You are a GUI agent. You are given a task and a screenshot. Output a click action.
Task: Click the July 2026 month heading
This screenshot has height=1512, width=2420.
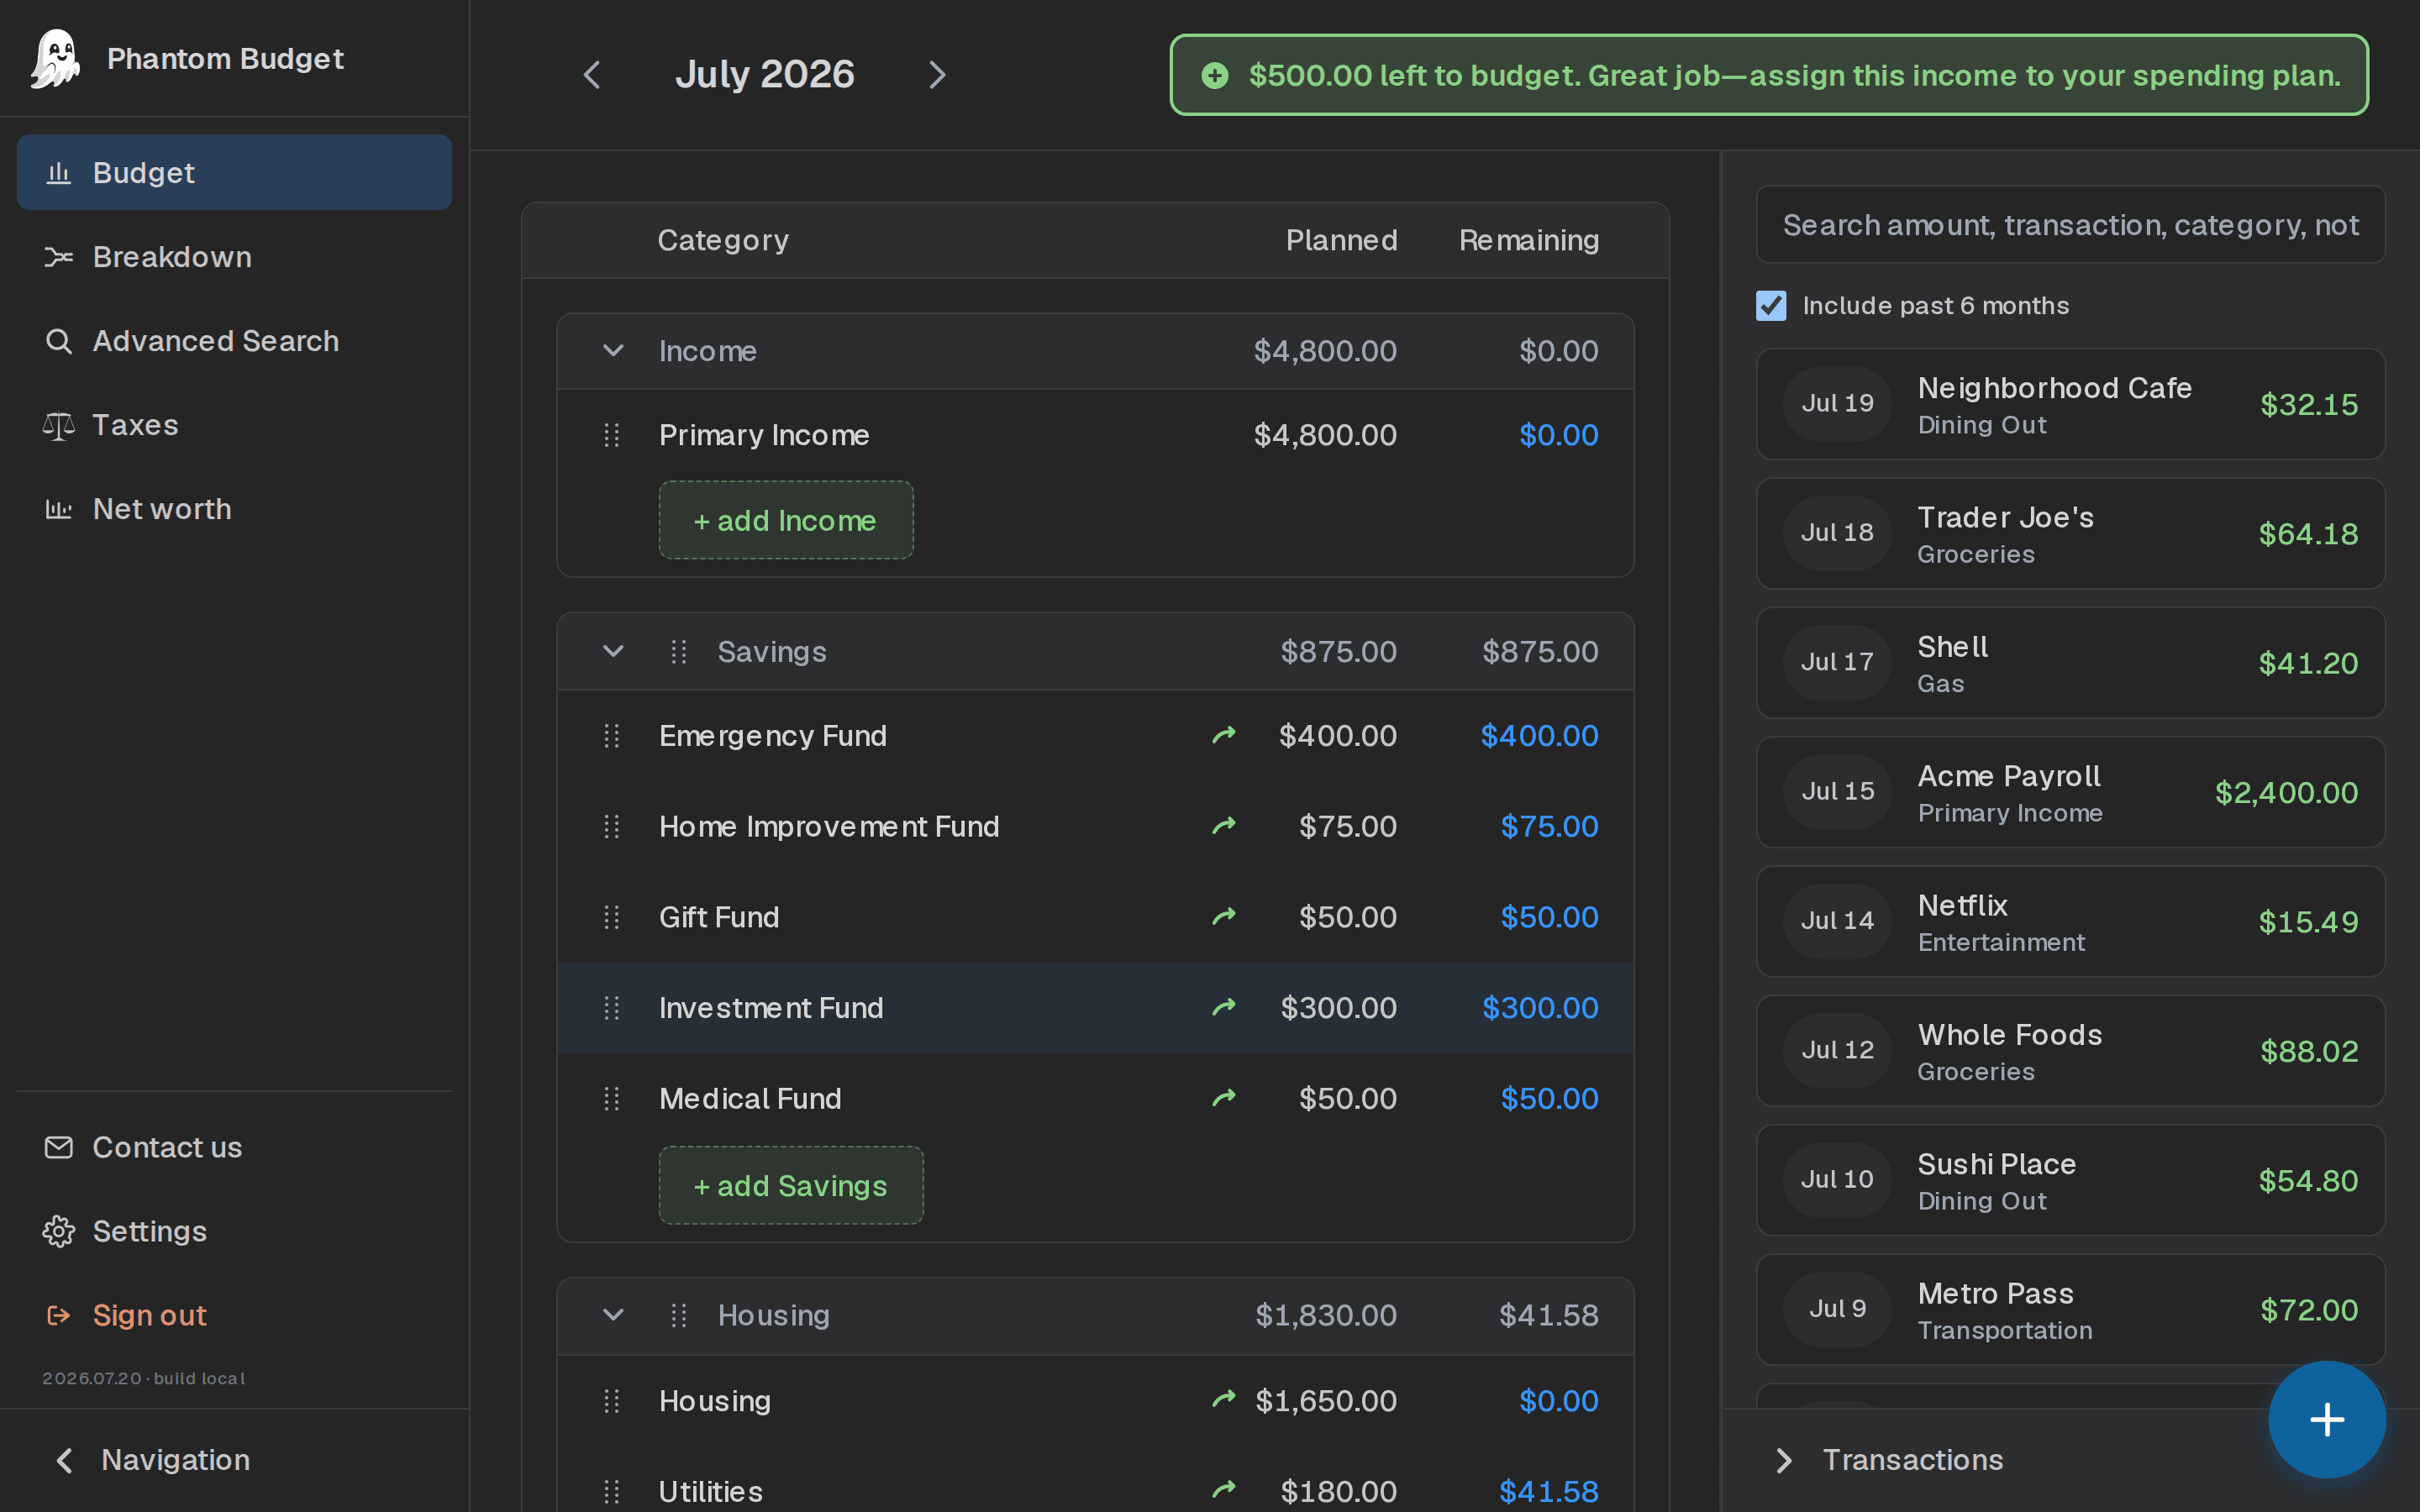click(765, 74)
